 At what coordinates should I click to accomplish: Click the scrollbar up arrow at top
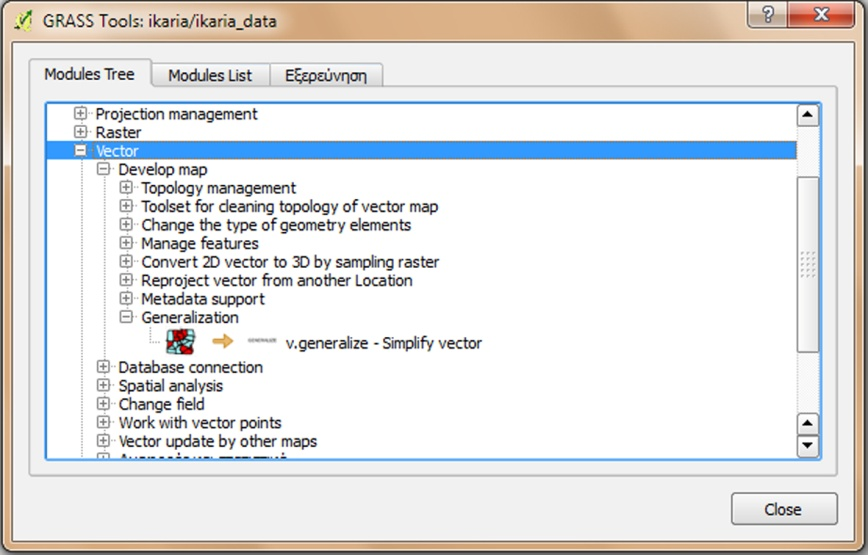coord(808,115)
